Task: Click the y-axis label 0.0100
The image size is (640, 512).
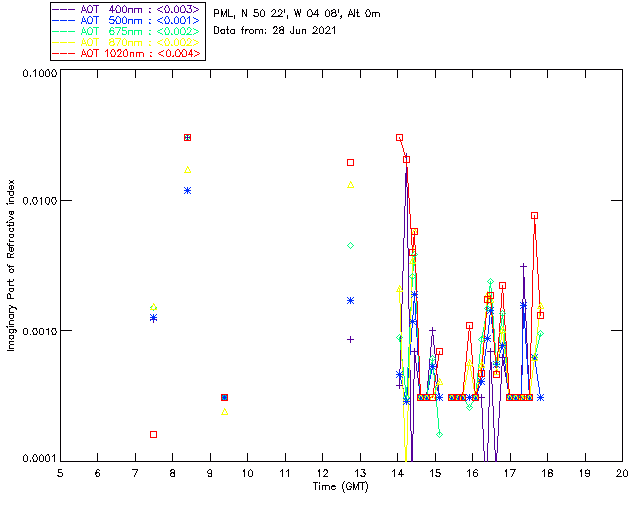Action: 39,200
